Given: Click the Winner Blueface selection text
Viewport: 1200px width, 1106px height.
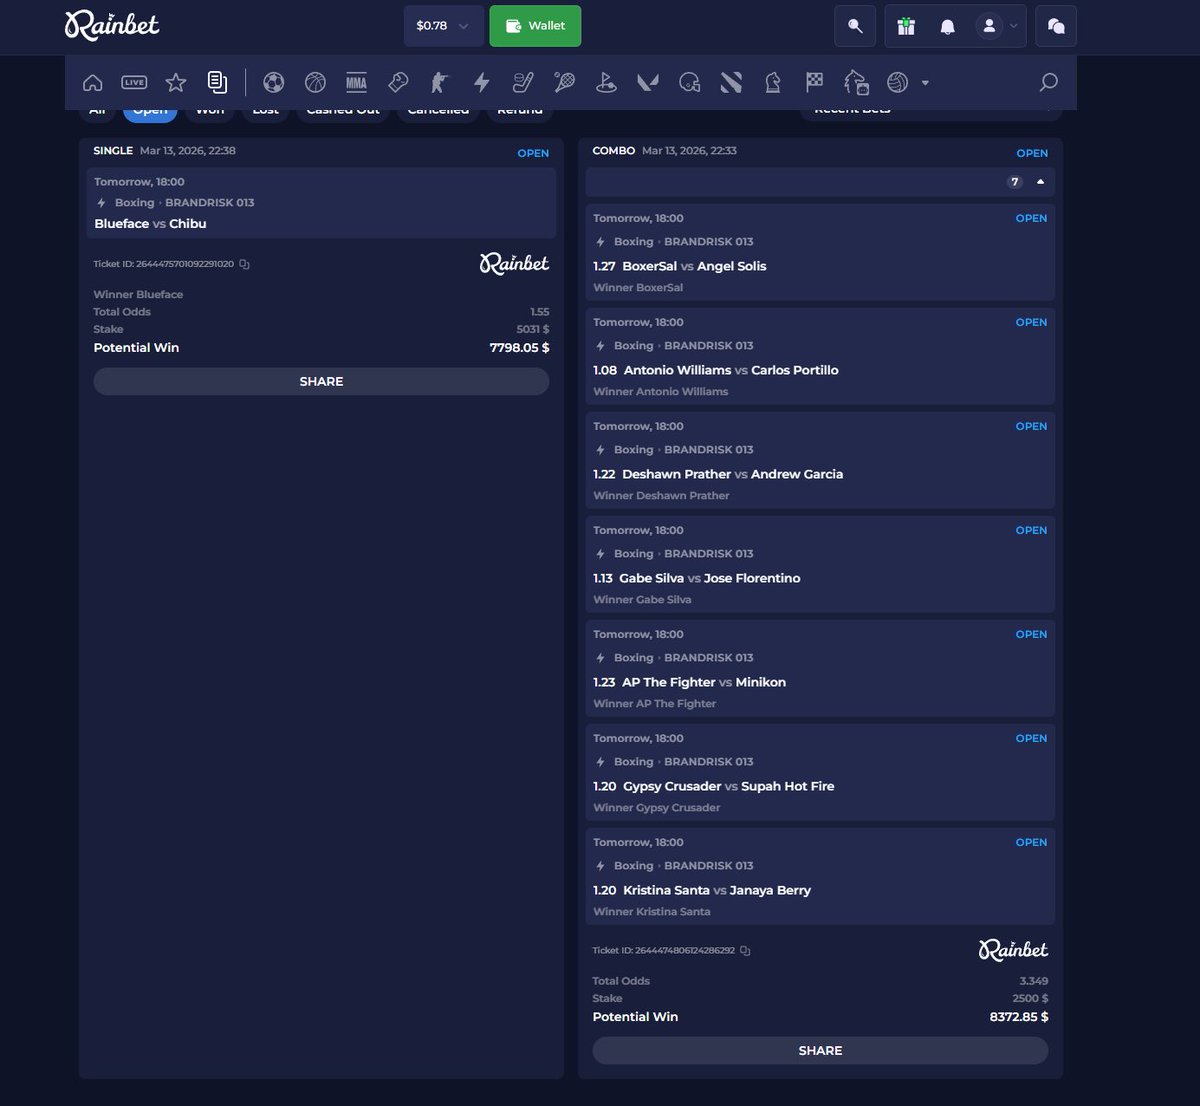Looking at the screenshot, I should [x=138, y=295].
